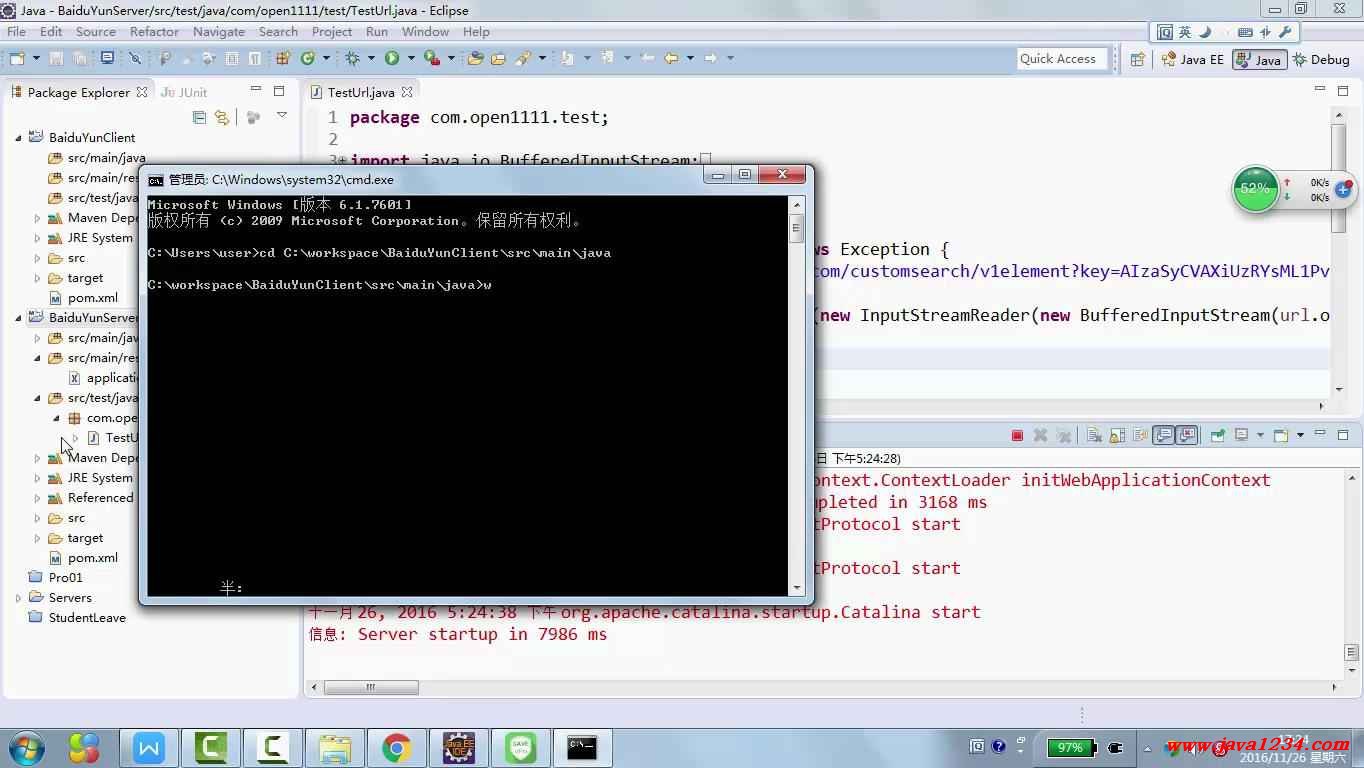Click the New wizard toolbar icon

pos(17,58)
